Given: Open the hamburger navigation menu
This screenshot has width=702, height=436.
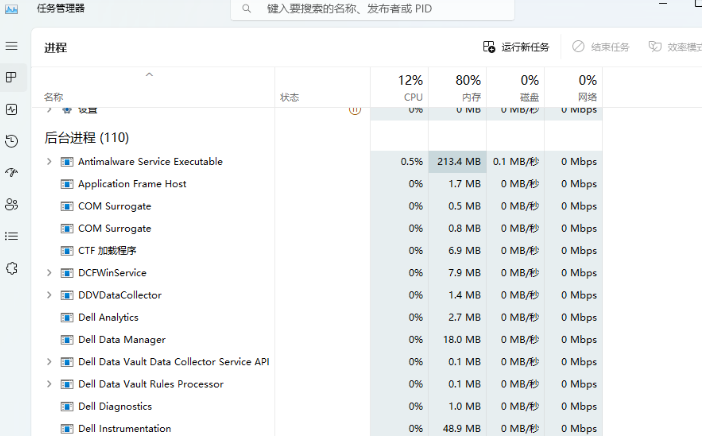Looking at the screenshot, I should [x=12, y=47].
